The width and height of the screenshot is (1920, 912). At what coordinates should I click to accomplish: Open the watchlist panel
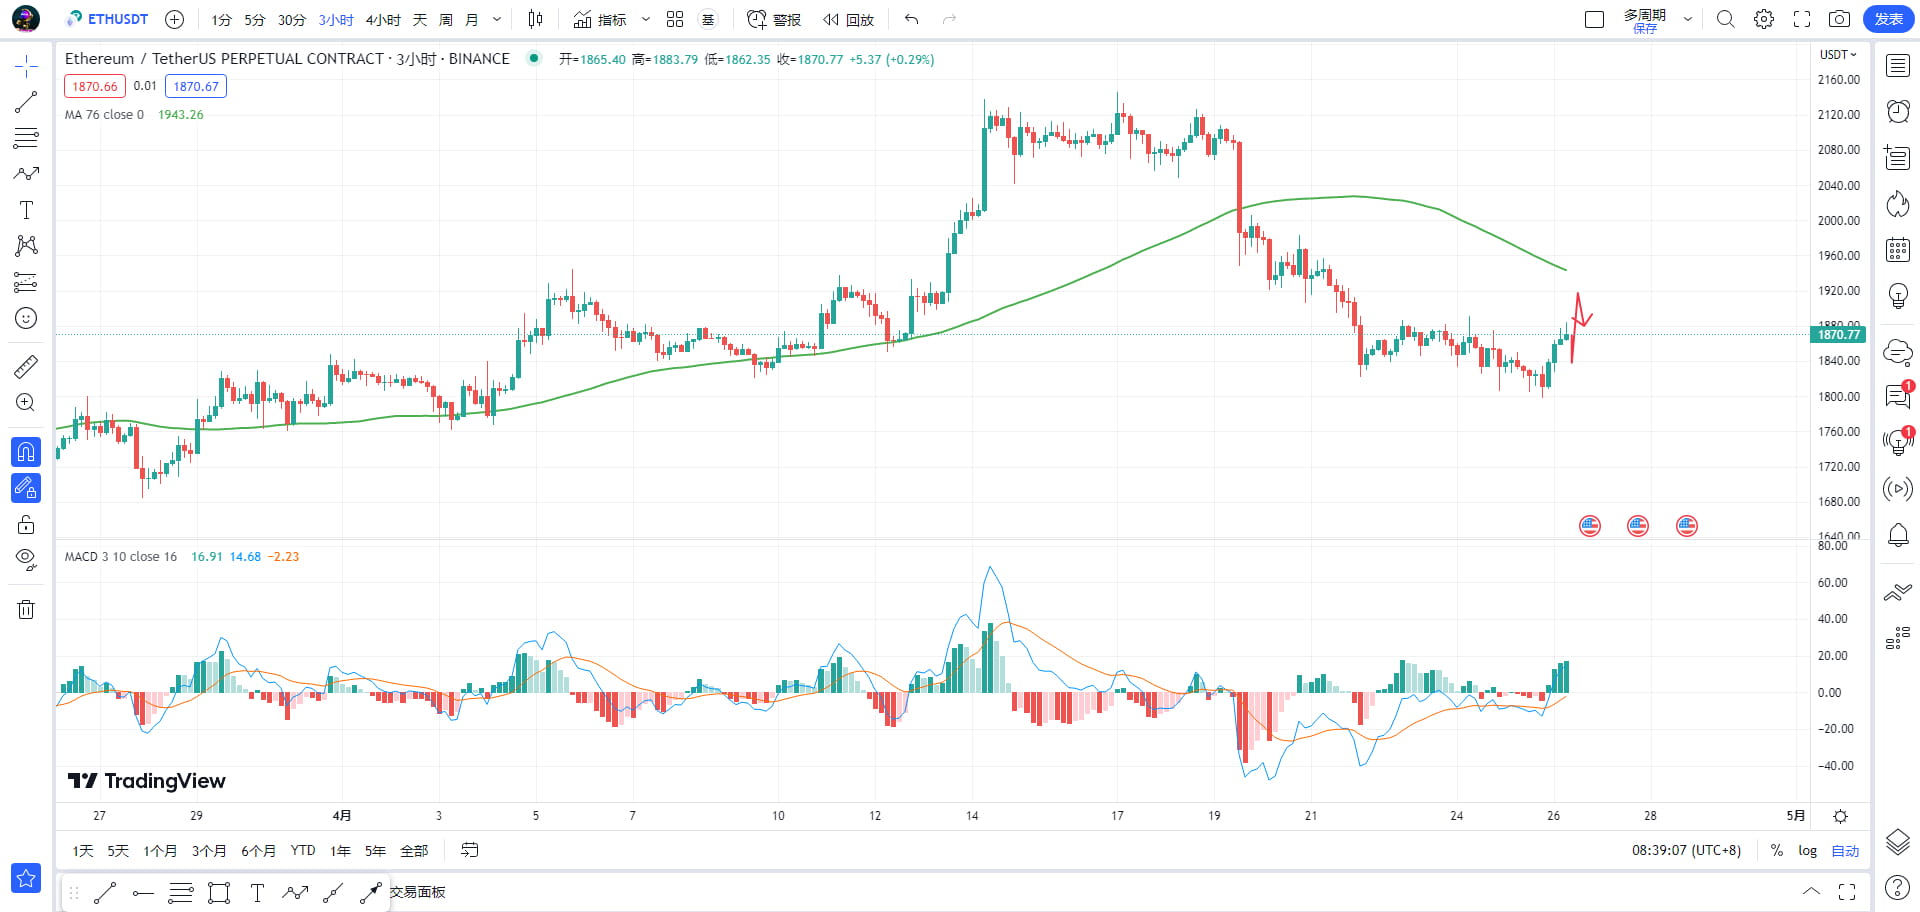click(x=1898, y=66)
